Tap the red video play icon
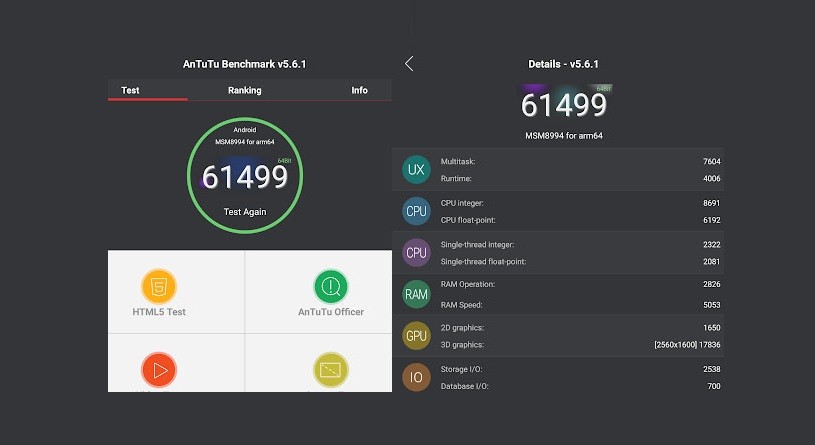815x445 pixels. click(159, 370)
